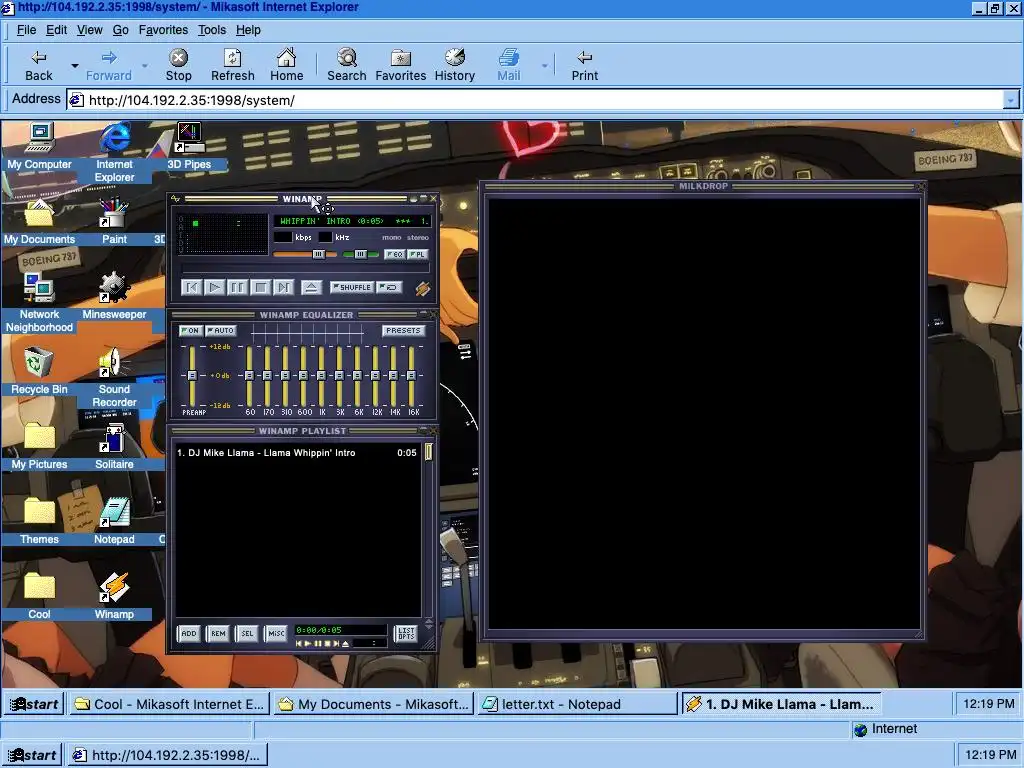Select Network Neighborhood desktop icon

click(x=39, y=302)
